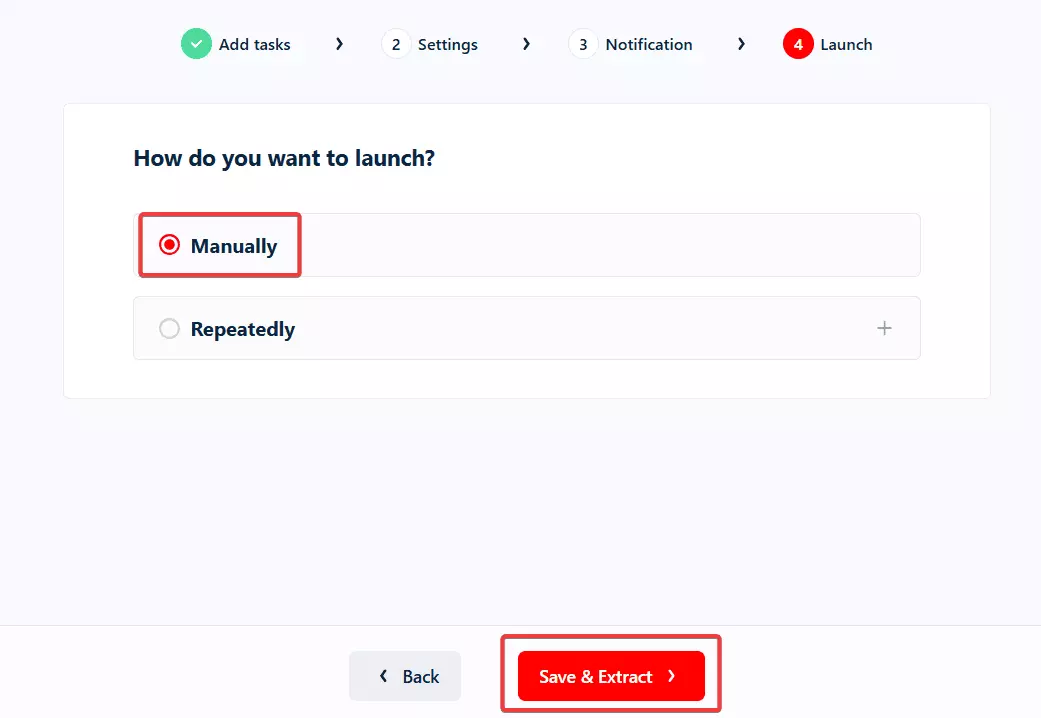Click the numbered circle 3 beside Notification
Viewport: 1041px width, 718px height.
click(x=583, y=44)
